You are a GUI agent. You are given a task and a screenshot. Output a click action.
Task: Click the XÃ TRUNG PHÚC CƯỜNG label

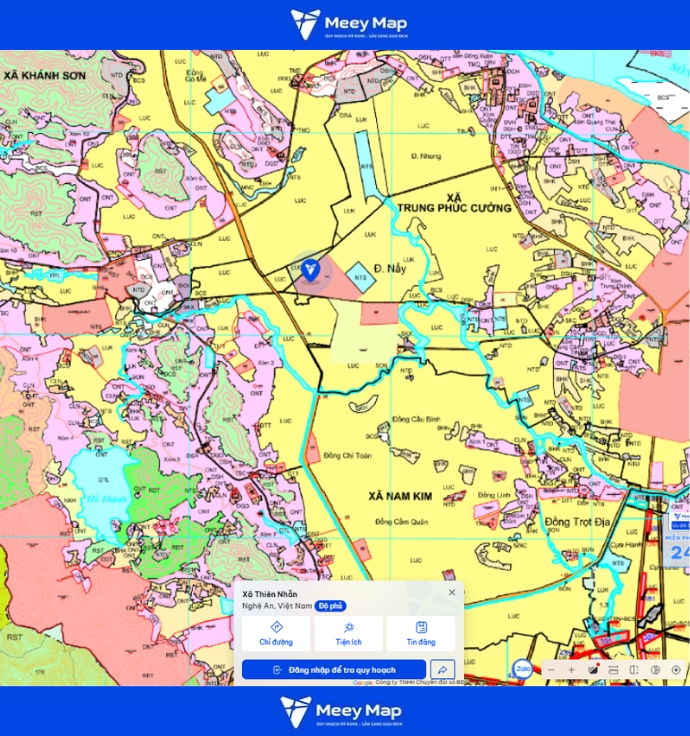click(454, 203)
